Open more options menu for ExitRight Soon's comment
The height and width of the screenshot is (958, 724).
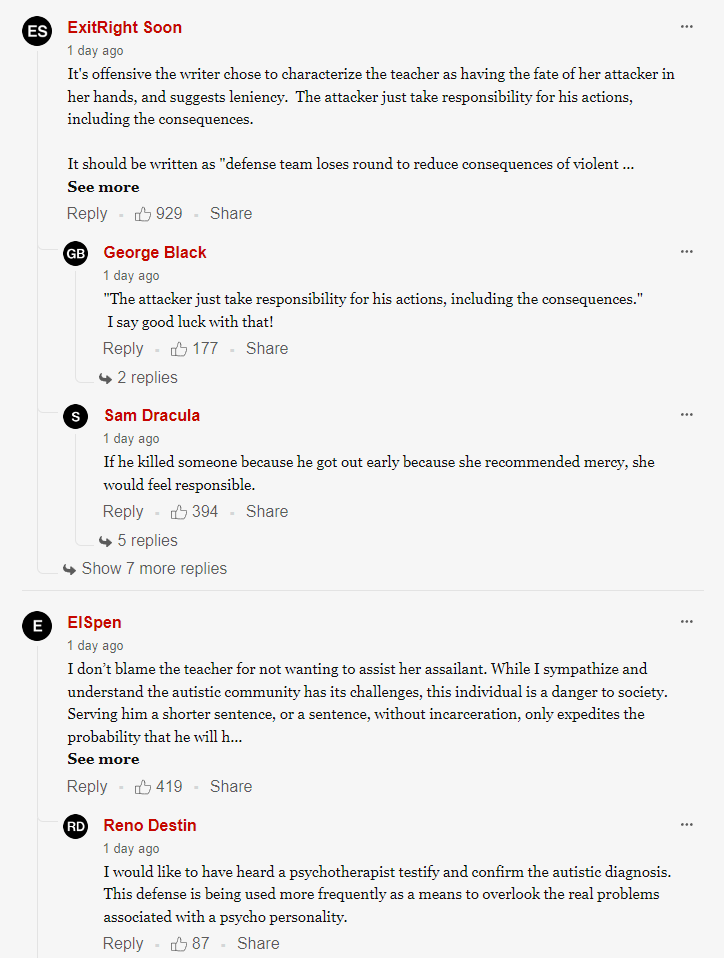[687, 27]
